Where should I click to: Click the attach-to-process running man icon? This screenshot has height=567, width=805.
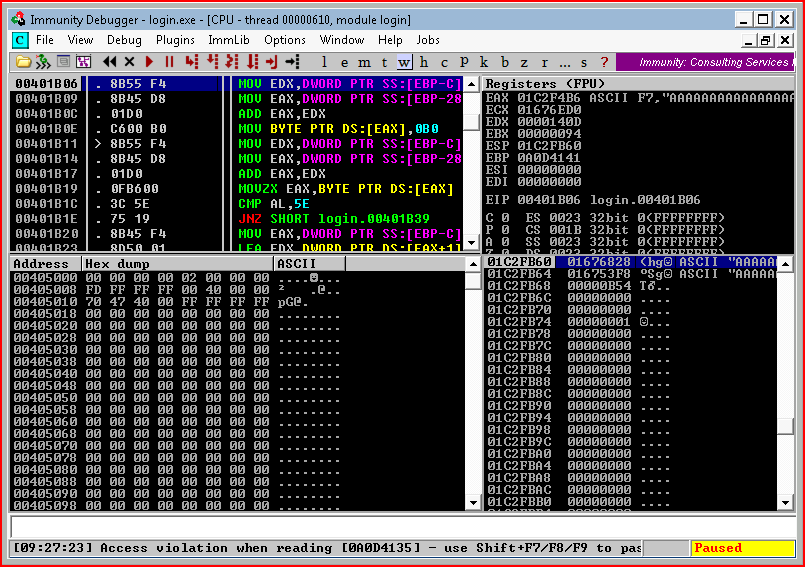(x=43, y=62)
